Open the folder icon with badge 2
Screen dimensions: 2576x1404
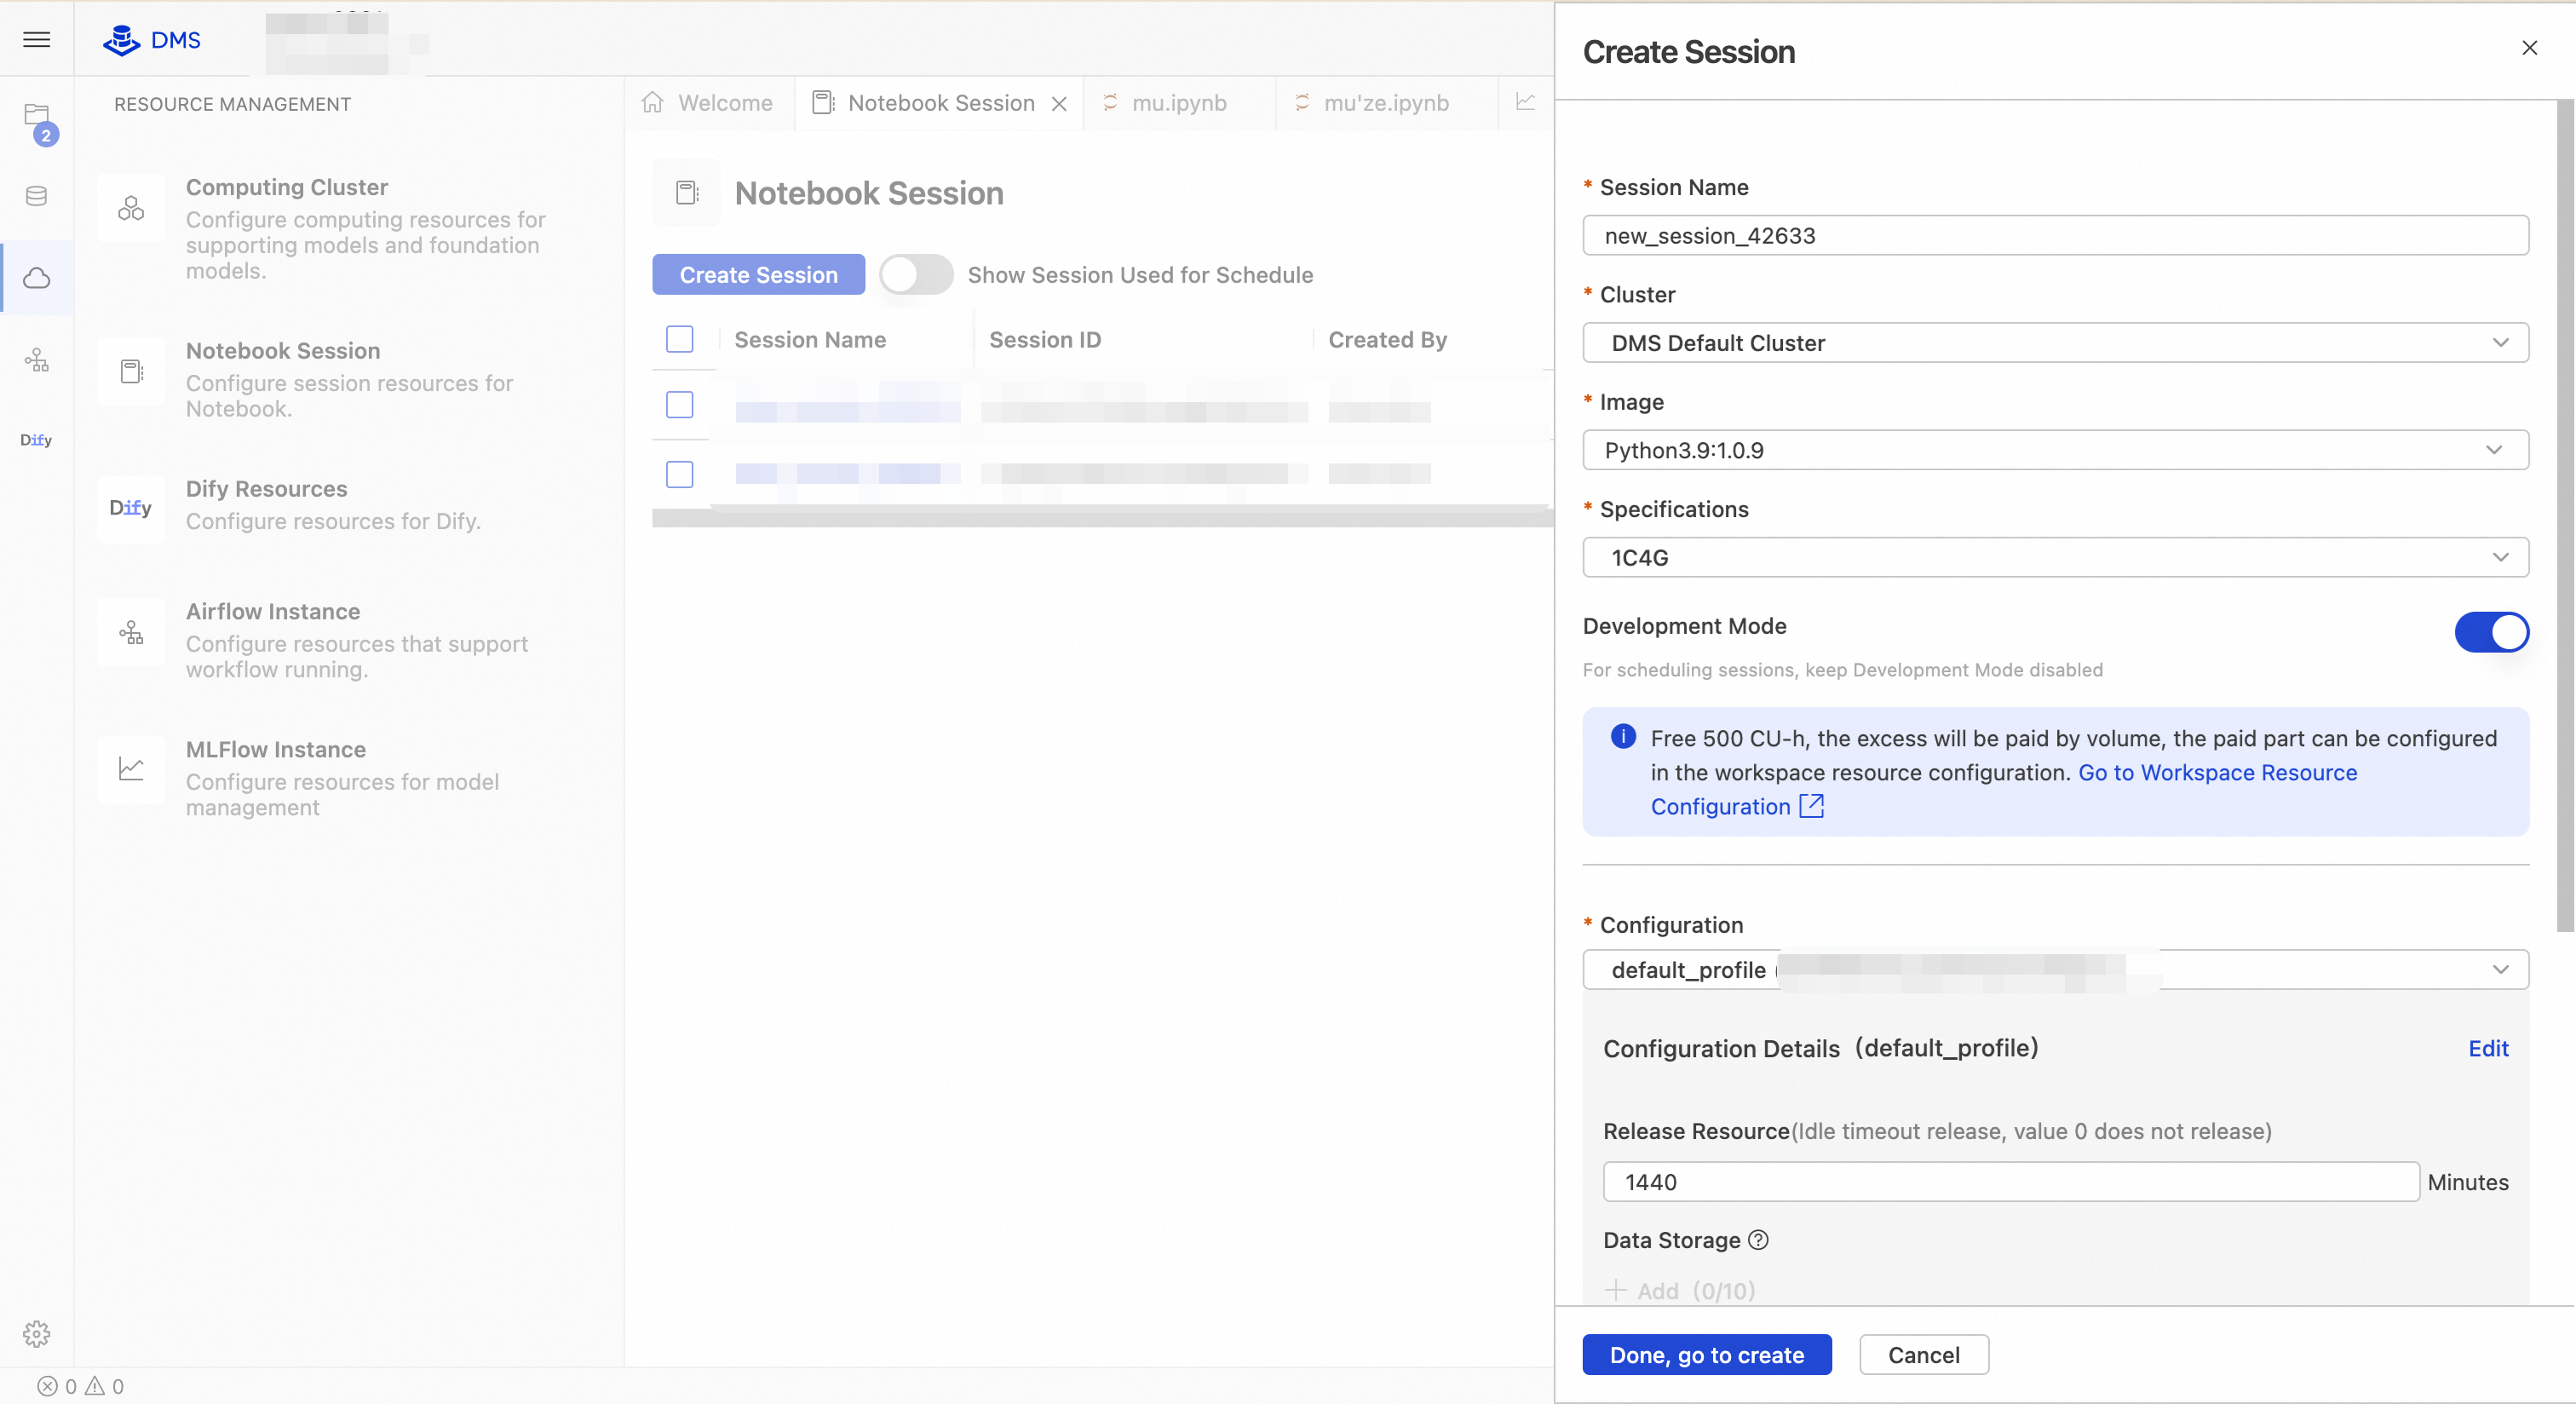[x=37, y=114]
